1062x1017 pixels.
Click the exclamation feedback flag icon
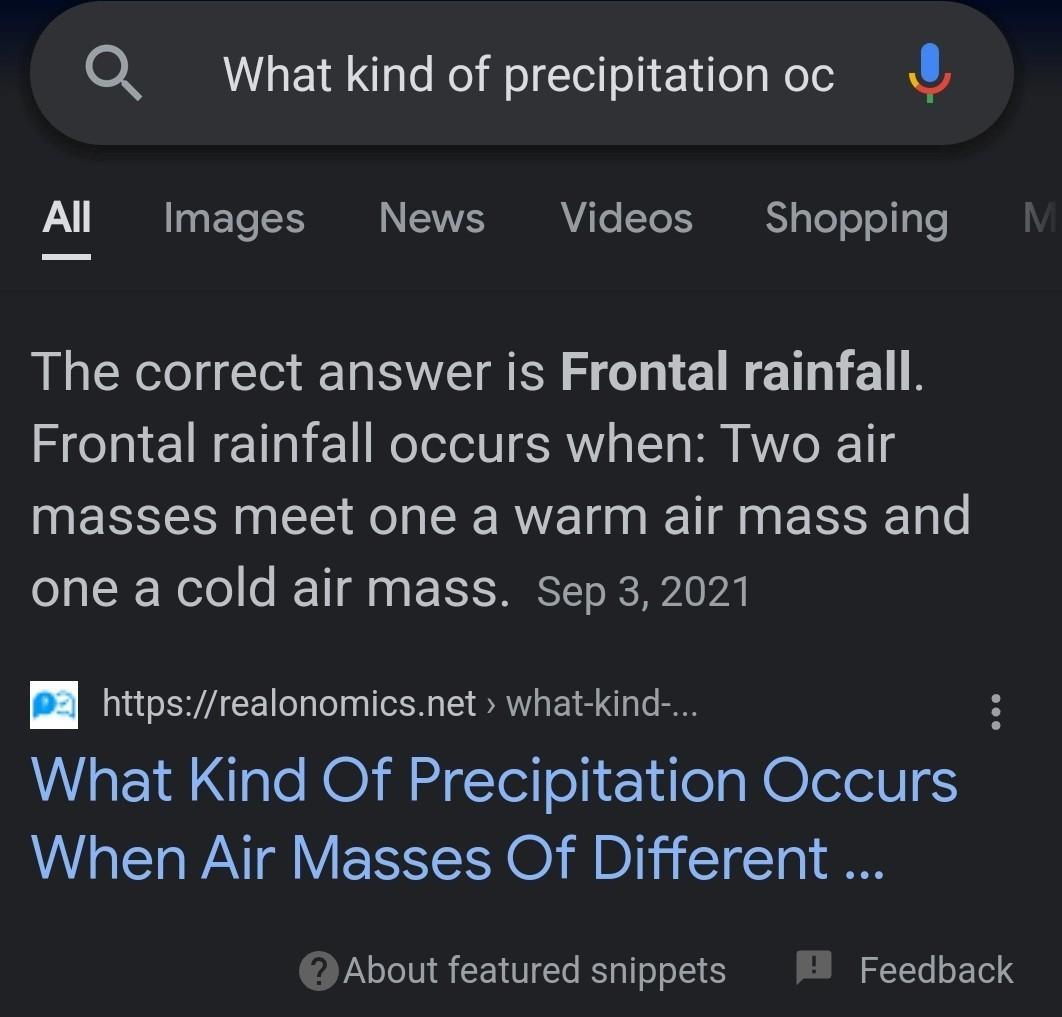point(813,966)
